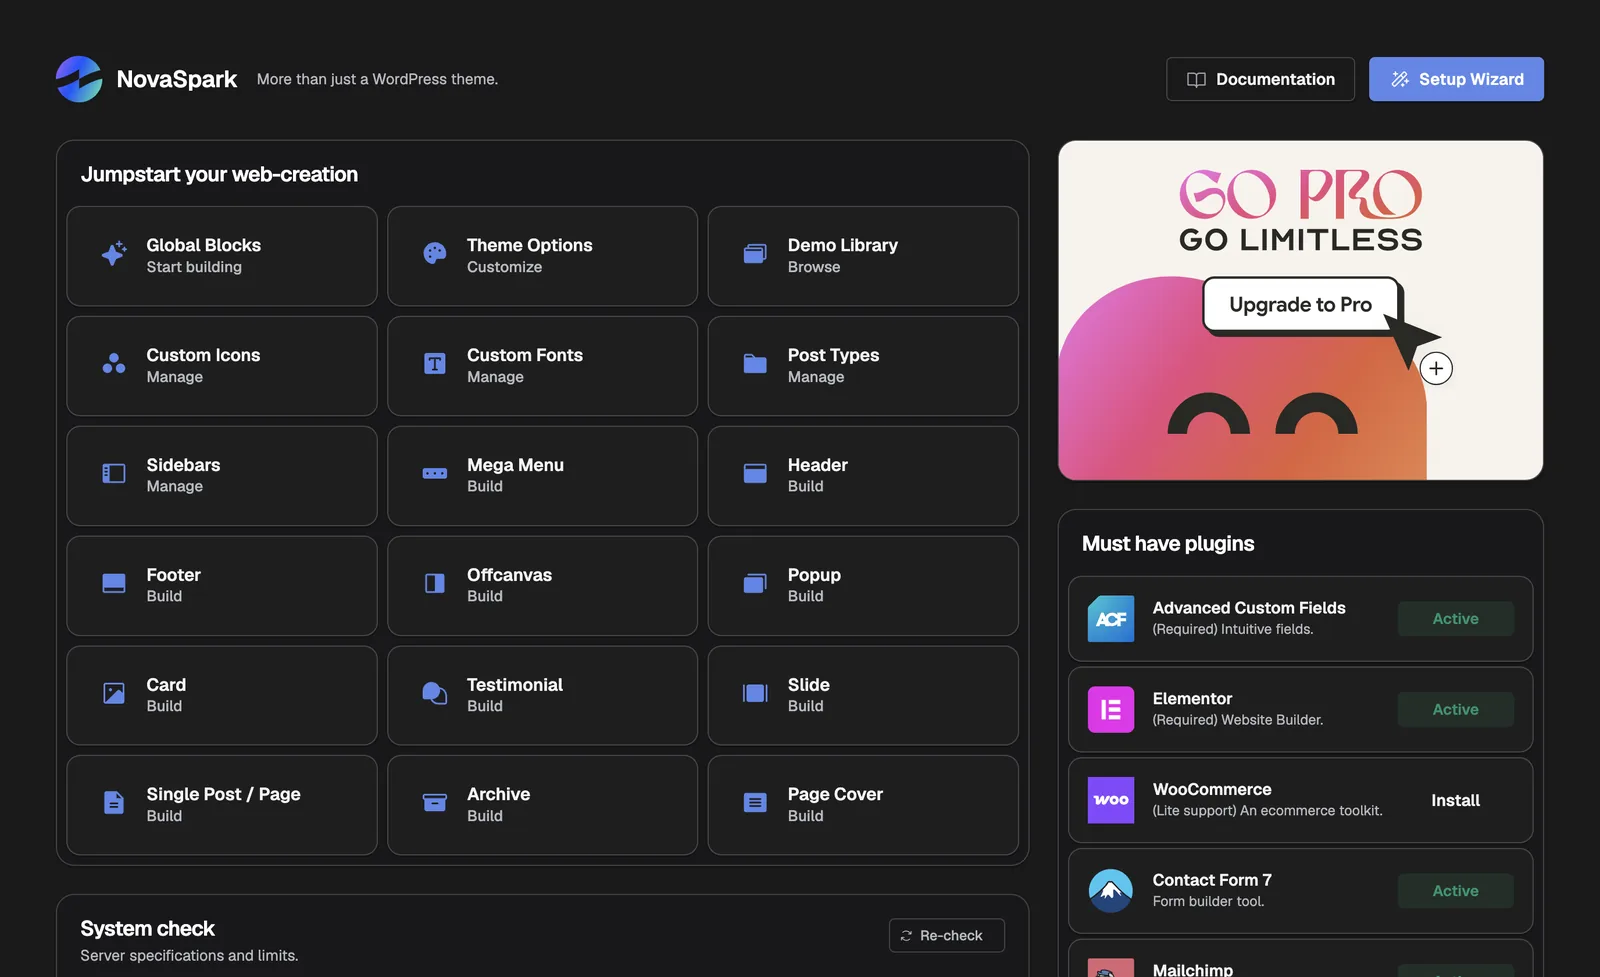Click Upgrade to Pro button

[x=1300, y=305]
